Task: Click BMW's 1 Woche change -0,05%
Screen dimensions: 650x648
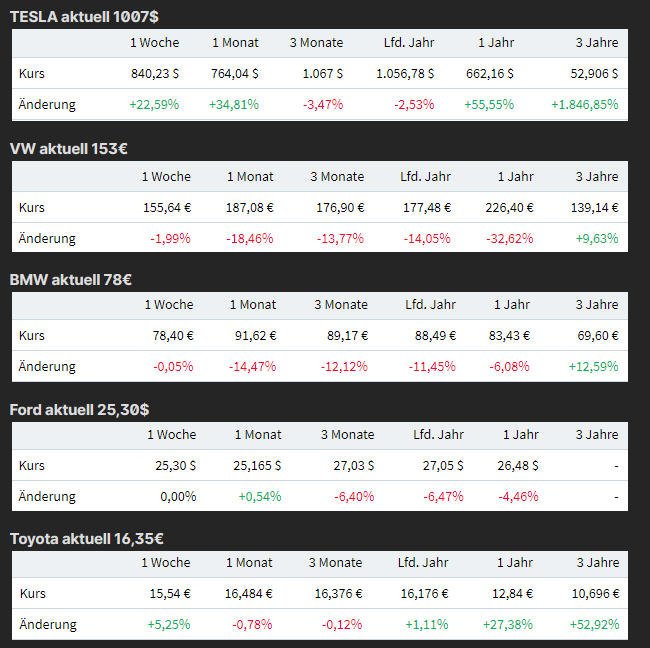Action: tap(173, 366)
